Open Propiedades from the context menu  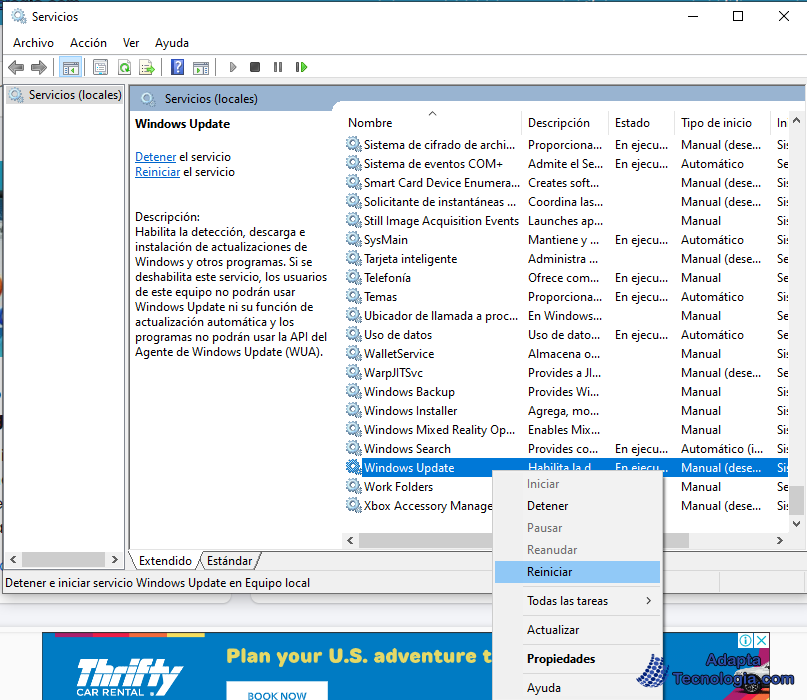coord(577,659)
